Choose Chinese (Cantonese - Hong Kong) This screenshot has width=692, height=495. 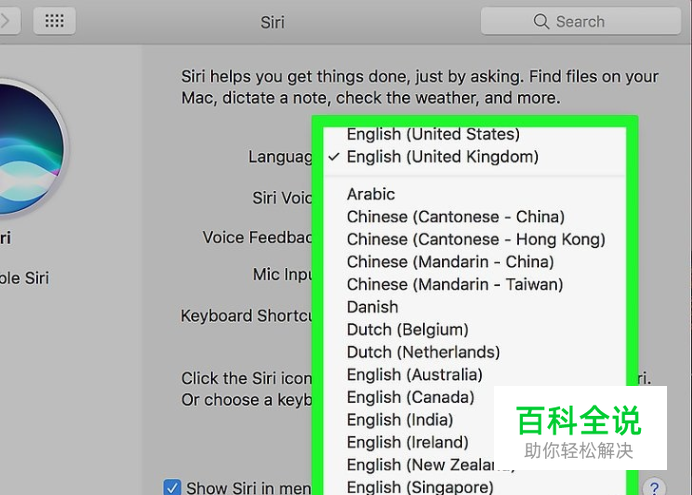(x=474, y=239)
